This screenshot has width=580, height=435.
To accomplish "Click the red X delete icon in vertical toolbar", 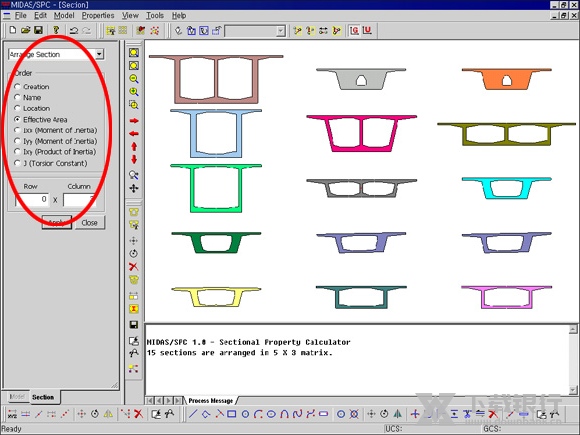I will 134,266.
